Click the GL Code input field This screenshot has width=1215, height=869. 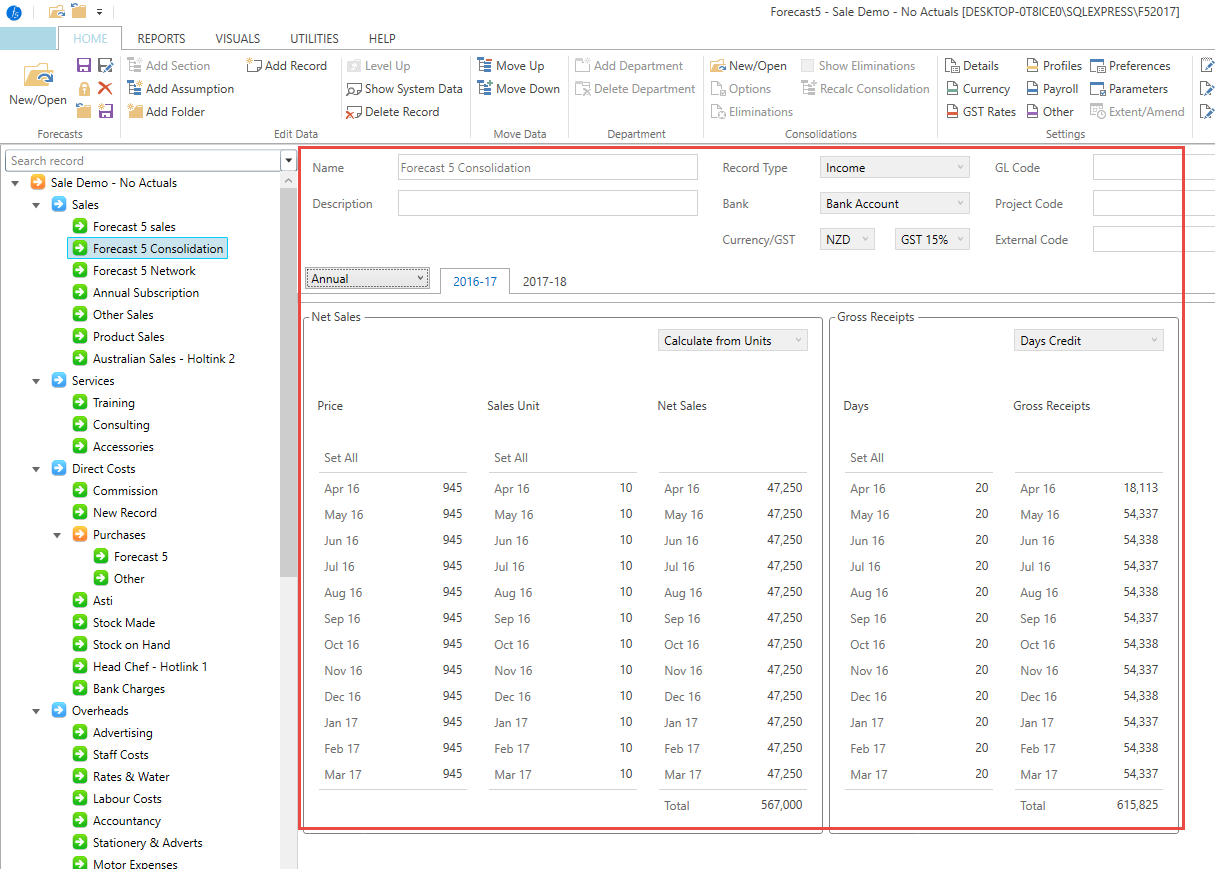tap(1153, 168)
